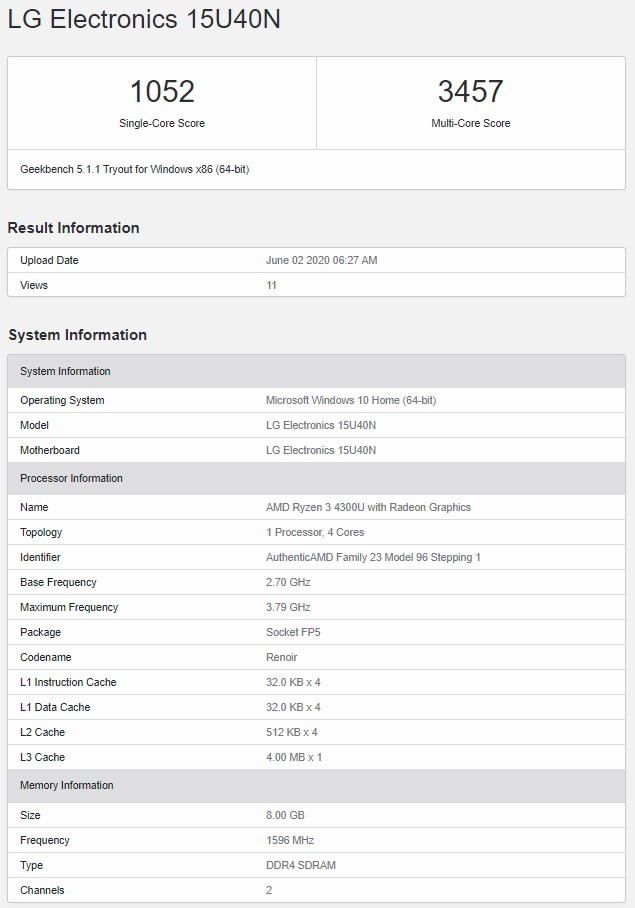Select the 3.79 GHz maximum frequency value
Screen dimensions: 635x908
pyautogui.click(x=288, y=607)
